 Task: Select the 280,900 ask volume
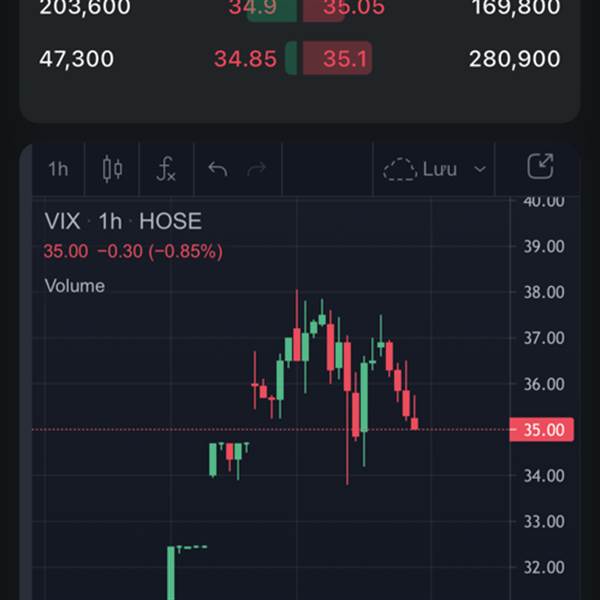pyautogui.click(x=515, y=59)
